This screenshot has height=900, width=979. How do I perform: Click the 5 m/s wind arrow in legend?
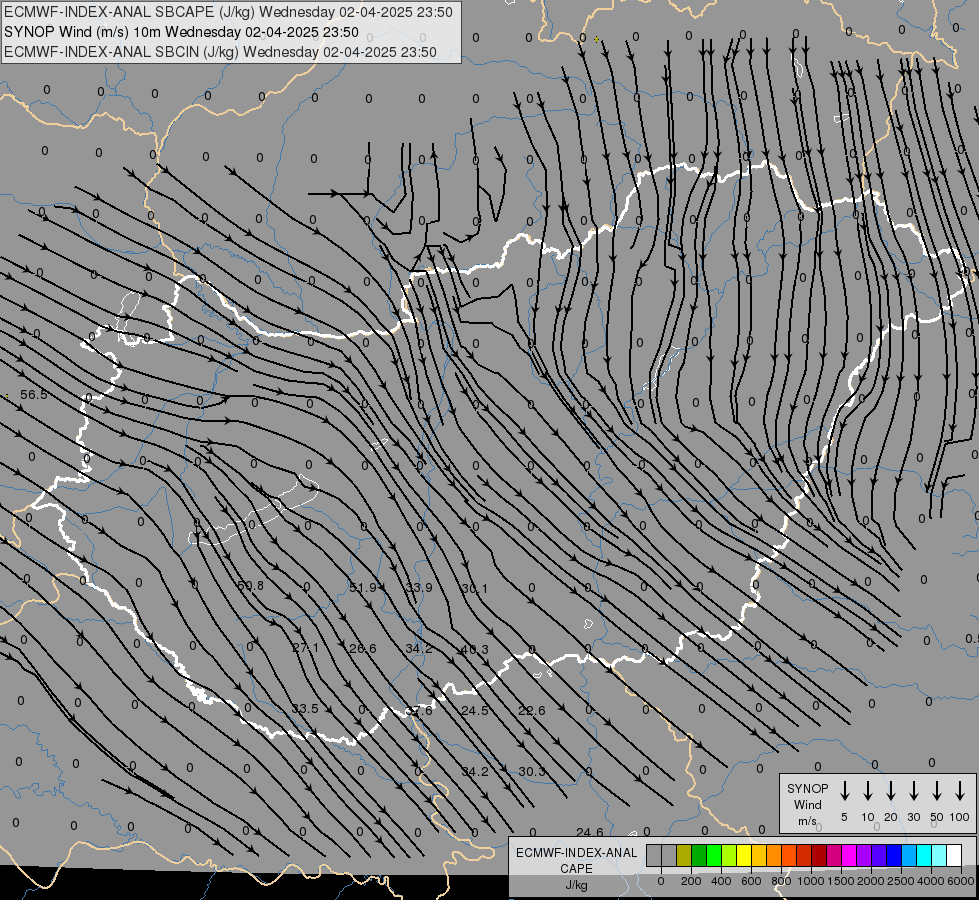point(844,791)
